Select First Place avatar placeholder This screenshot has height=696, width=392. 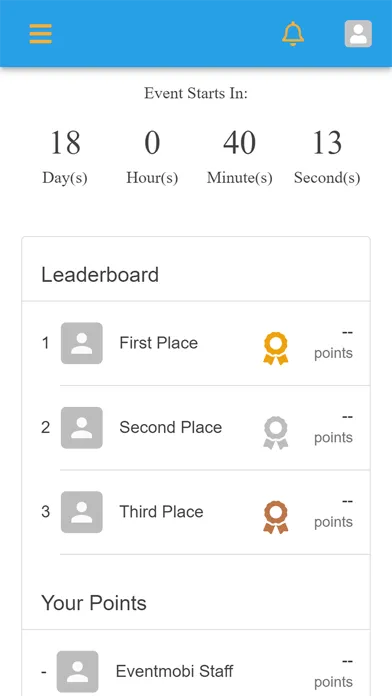(x=82, y=343)
